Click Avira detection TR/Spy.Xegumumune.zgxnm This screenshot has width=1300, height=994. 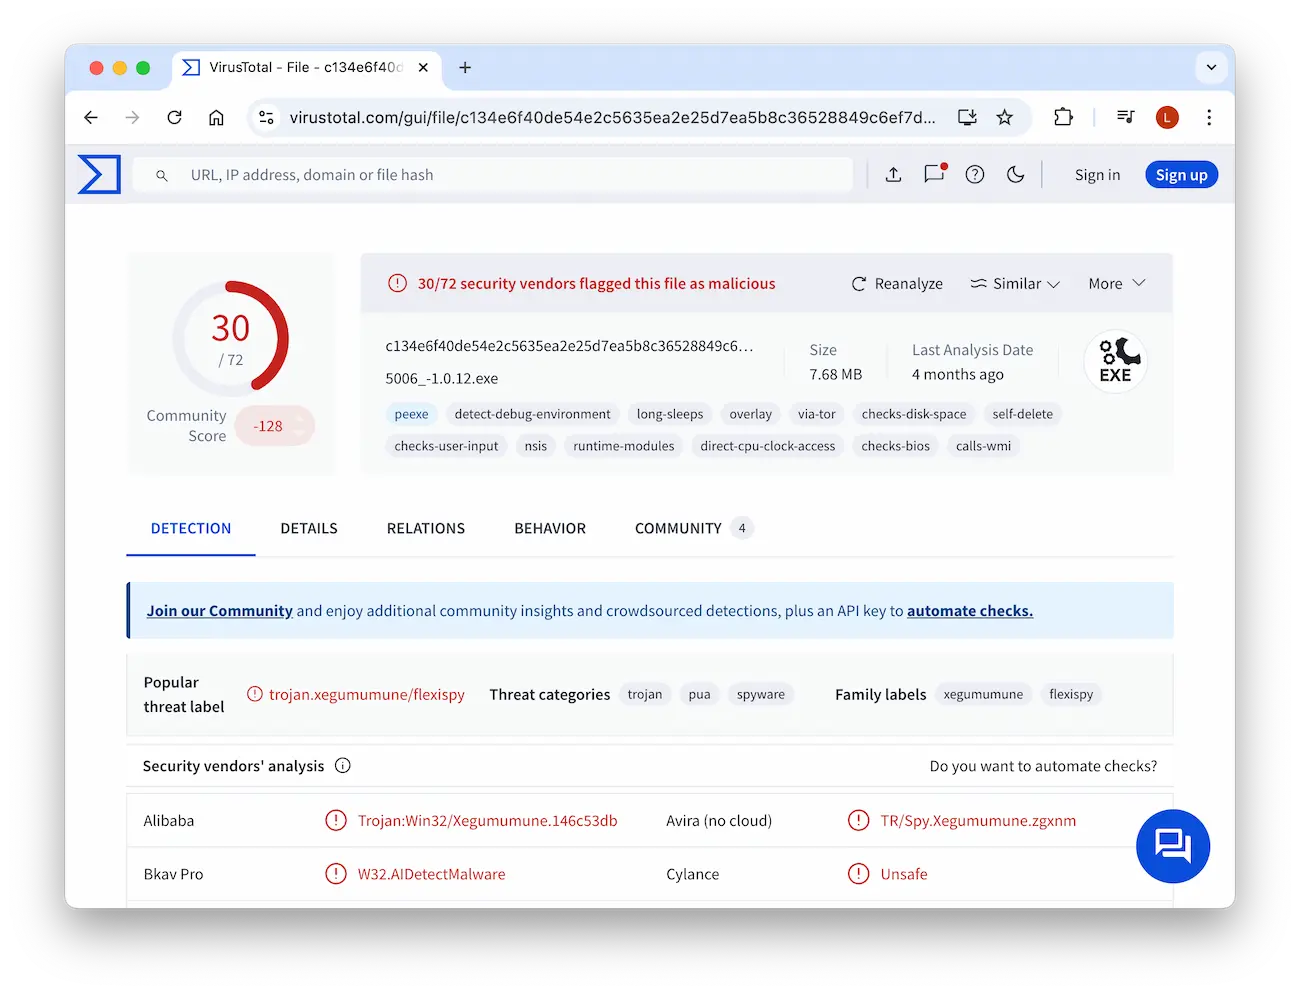click(x=978, y=821)
